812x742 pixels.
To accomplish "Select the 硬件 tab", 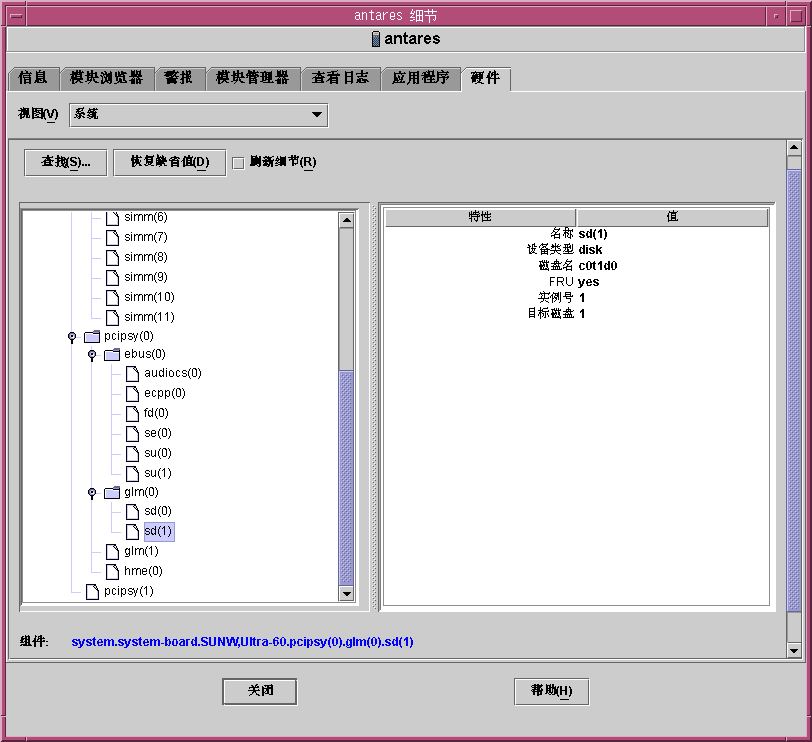I will click(486, 78).
